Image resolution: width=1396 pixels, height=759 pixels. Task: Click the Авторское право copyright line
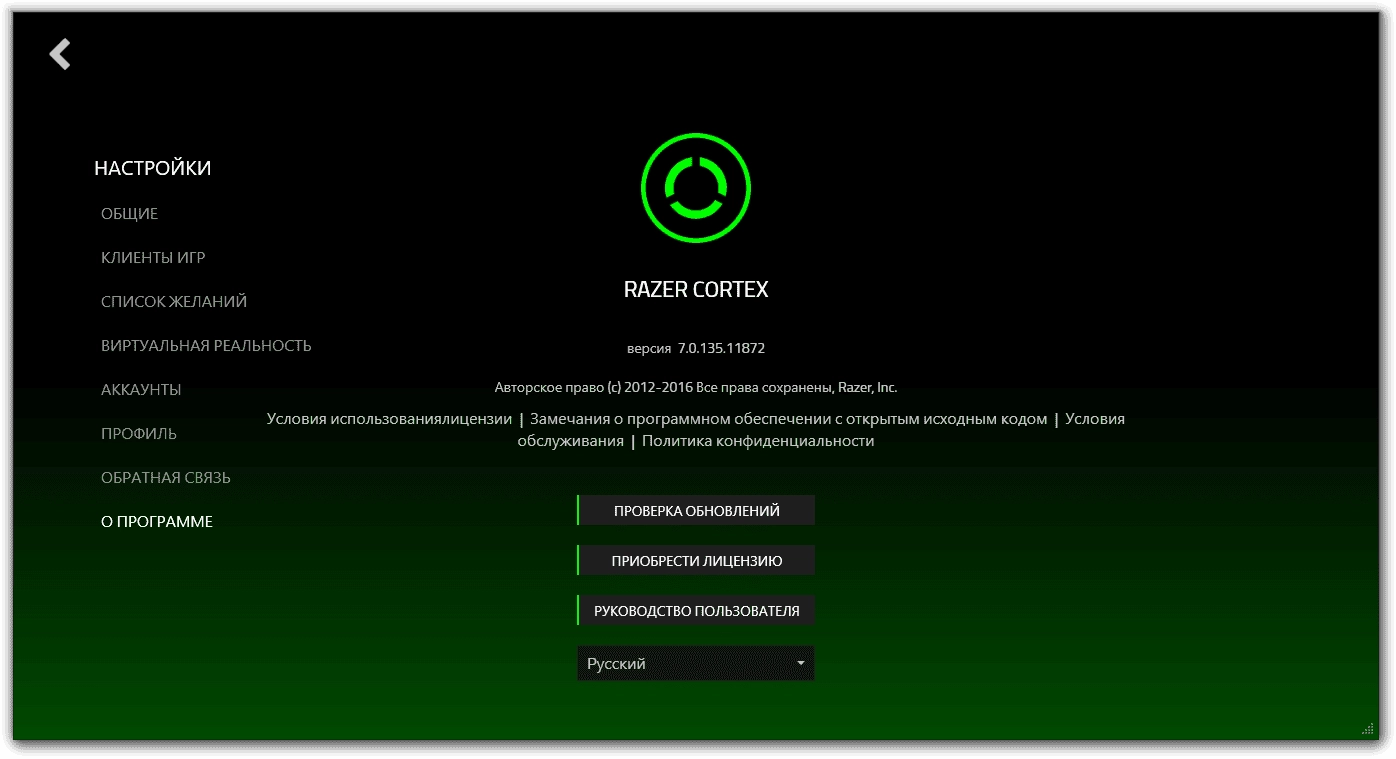(x=696, y=387)
